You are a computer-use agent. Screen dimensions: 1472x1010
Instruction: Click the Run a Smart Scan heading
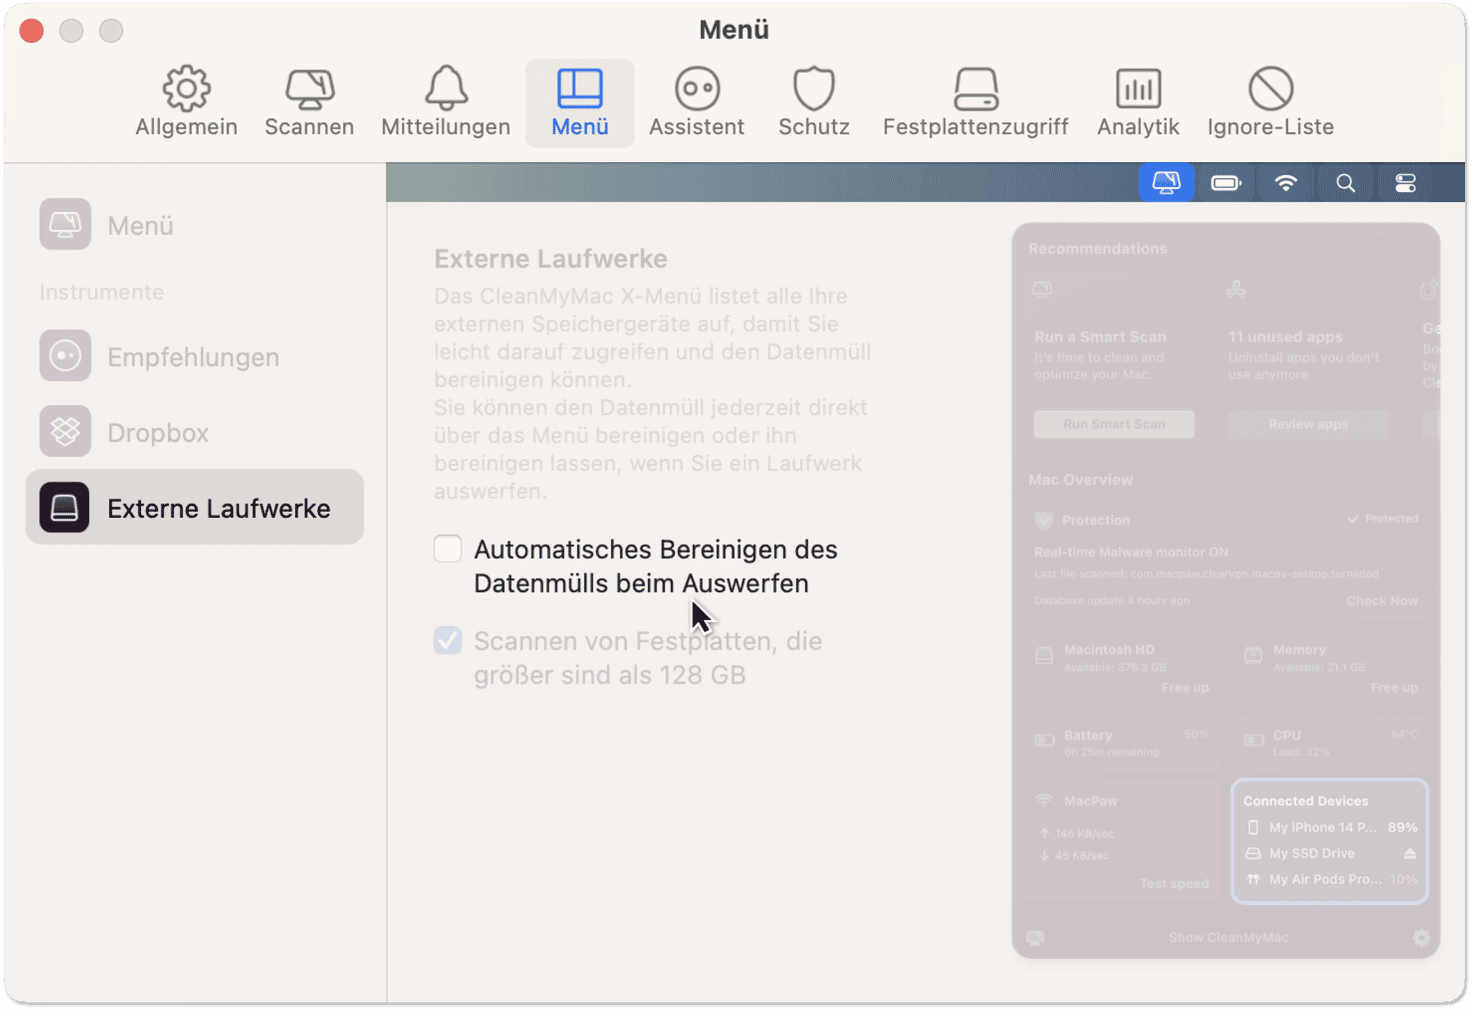[1100, 337]
